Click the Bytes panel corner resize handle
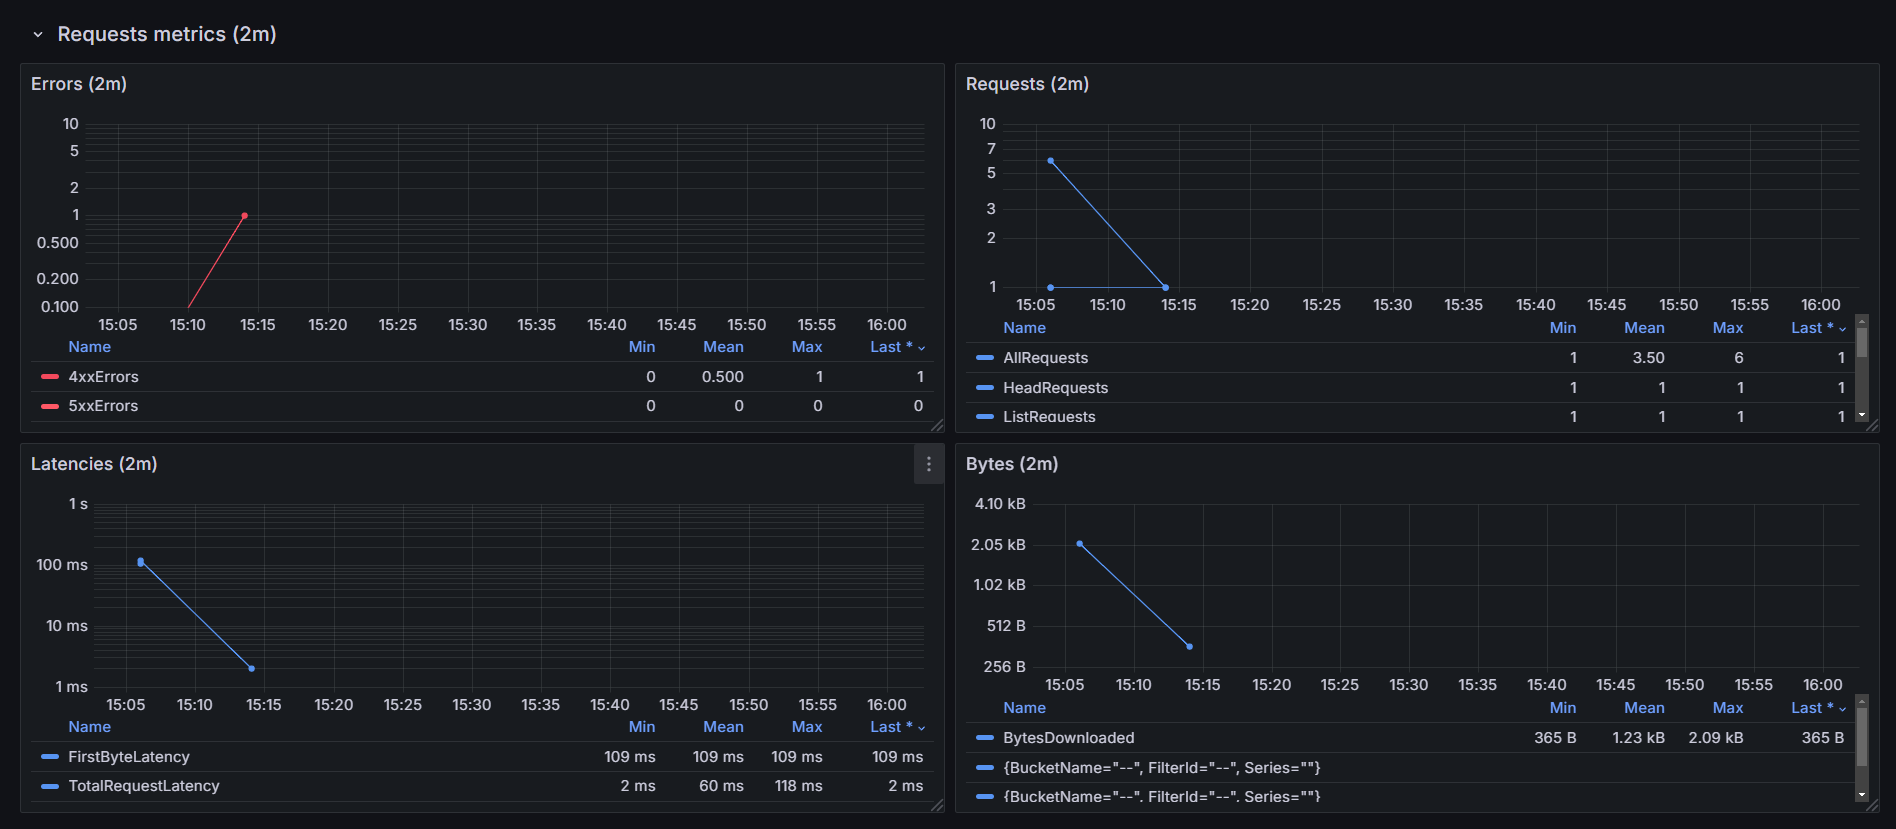 1872,805
